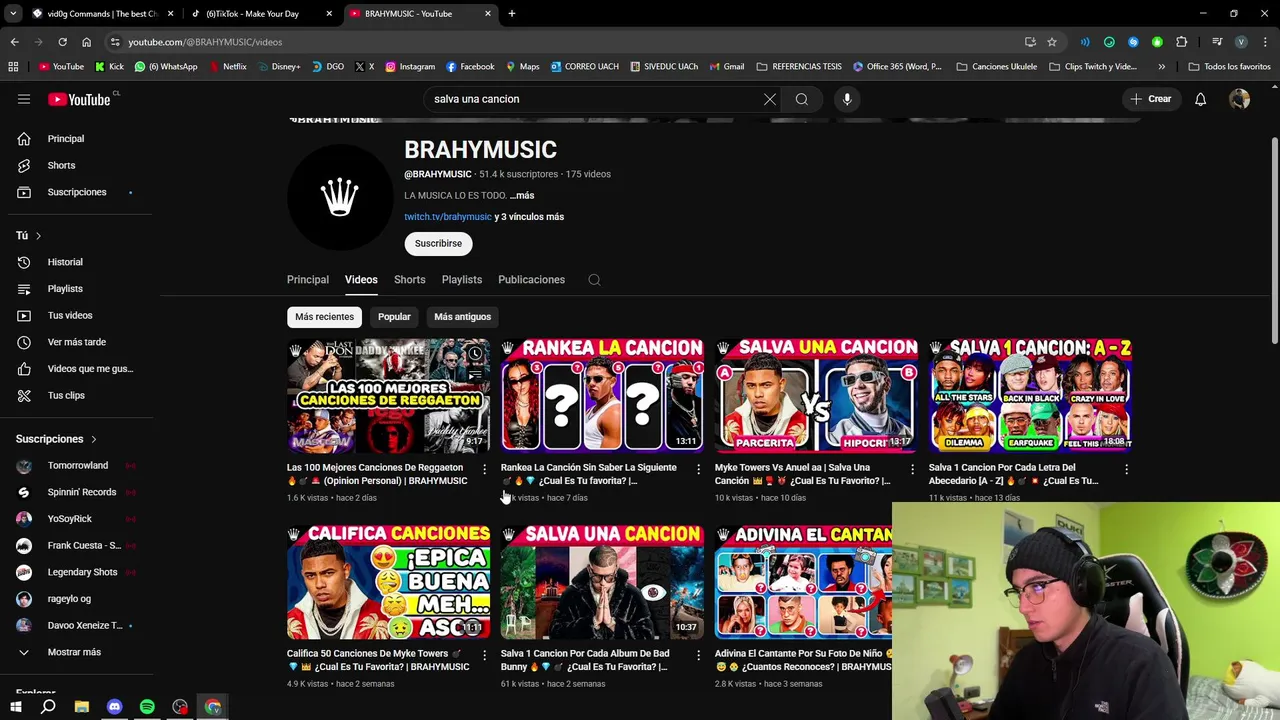Open options for Rankea La Canción video
Viewport: 1280px width, 720px height.
click(698, 469)
